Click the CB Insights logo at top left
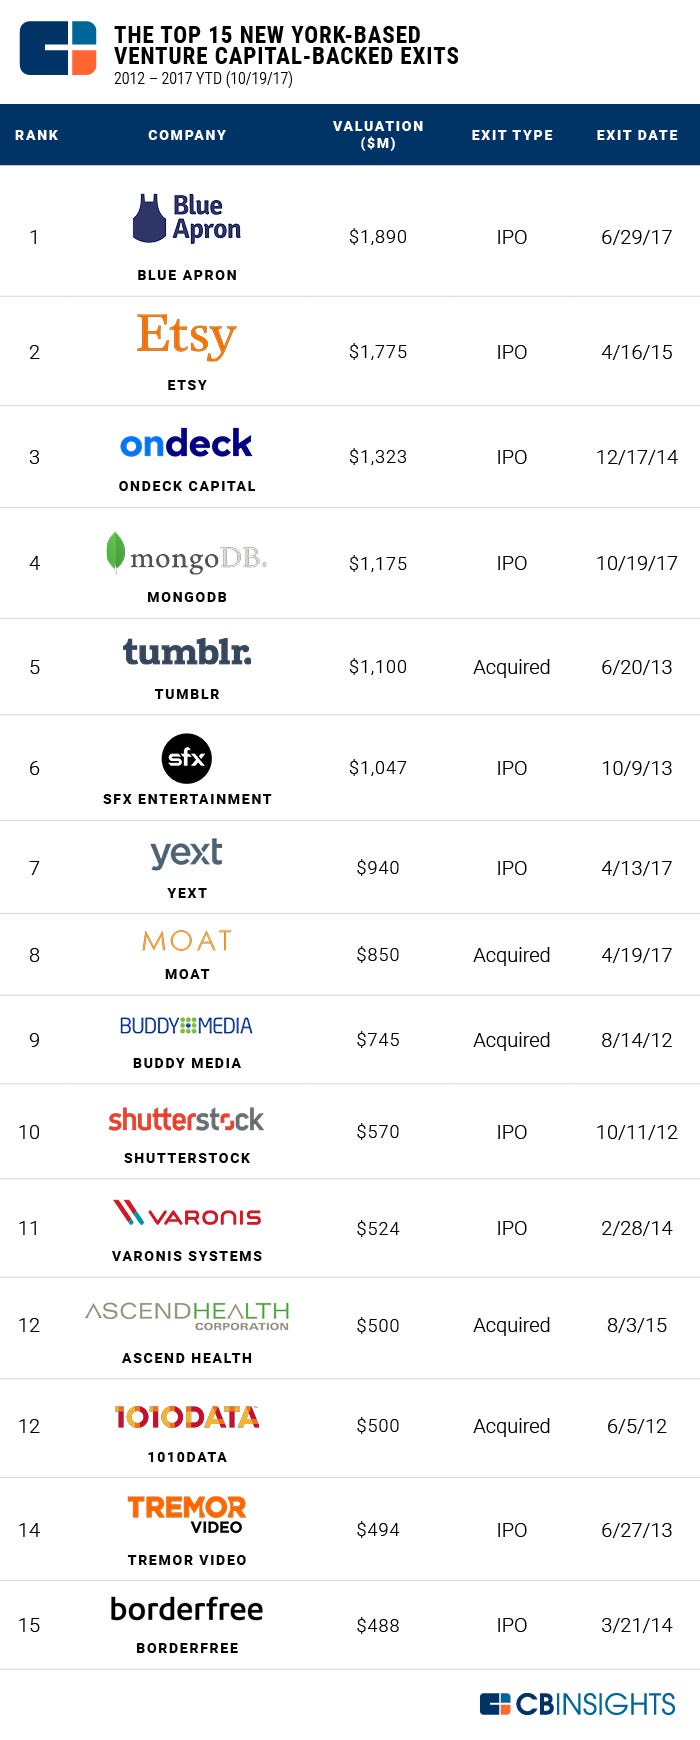 58,48
